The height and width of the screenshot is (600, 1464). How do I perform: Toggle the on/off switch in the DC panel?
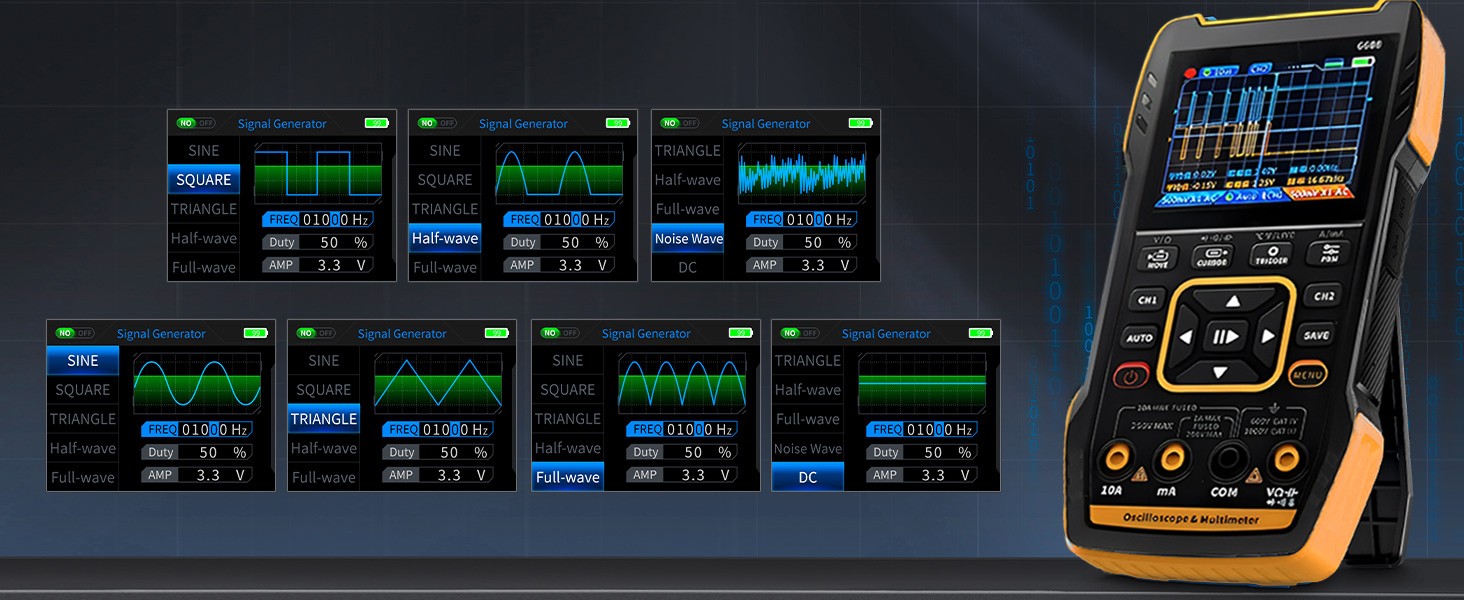799,333
